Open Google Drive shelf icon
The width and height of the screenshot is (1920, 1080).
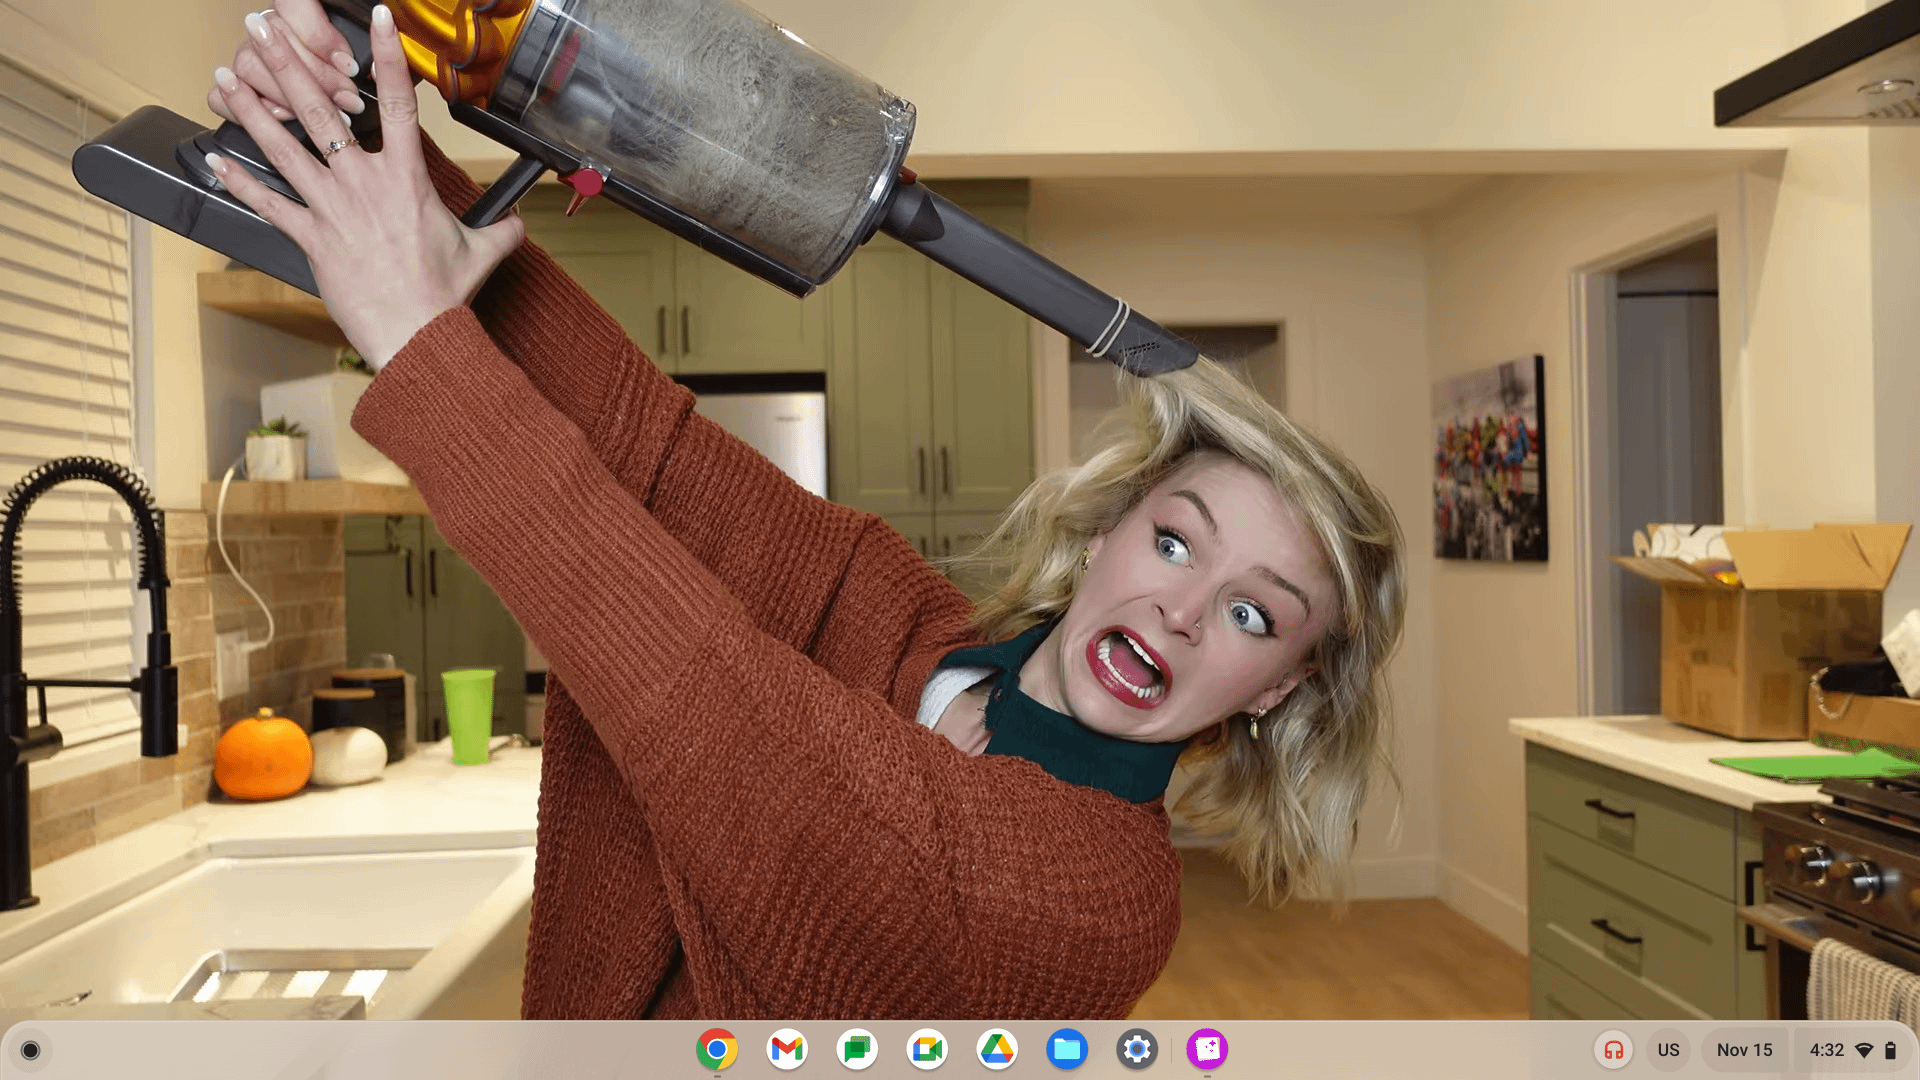[x=997, y=1049]
